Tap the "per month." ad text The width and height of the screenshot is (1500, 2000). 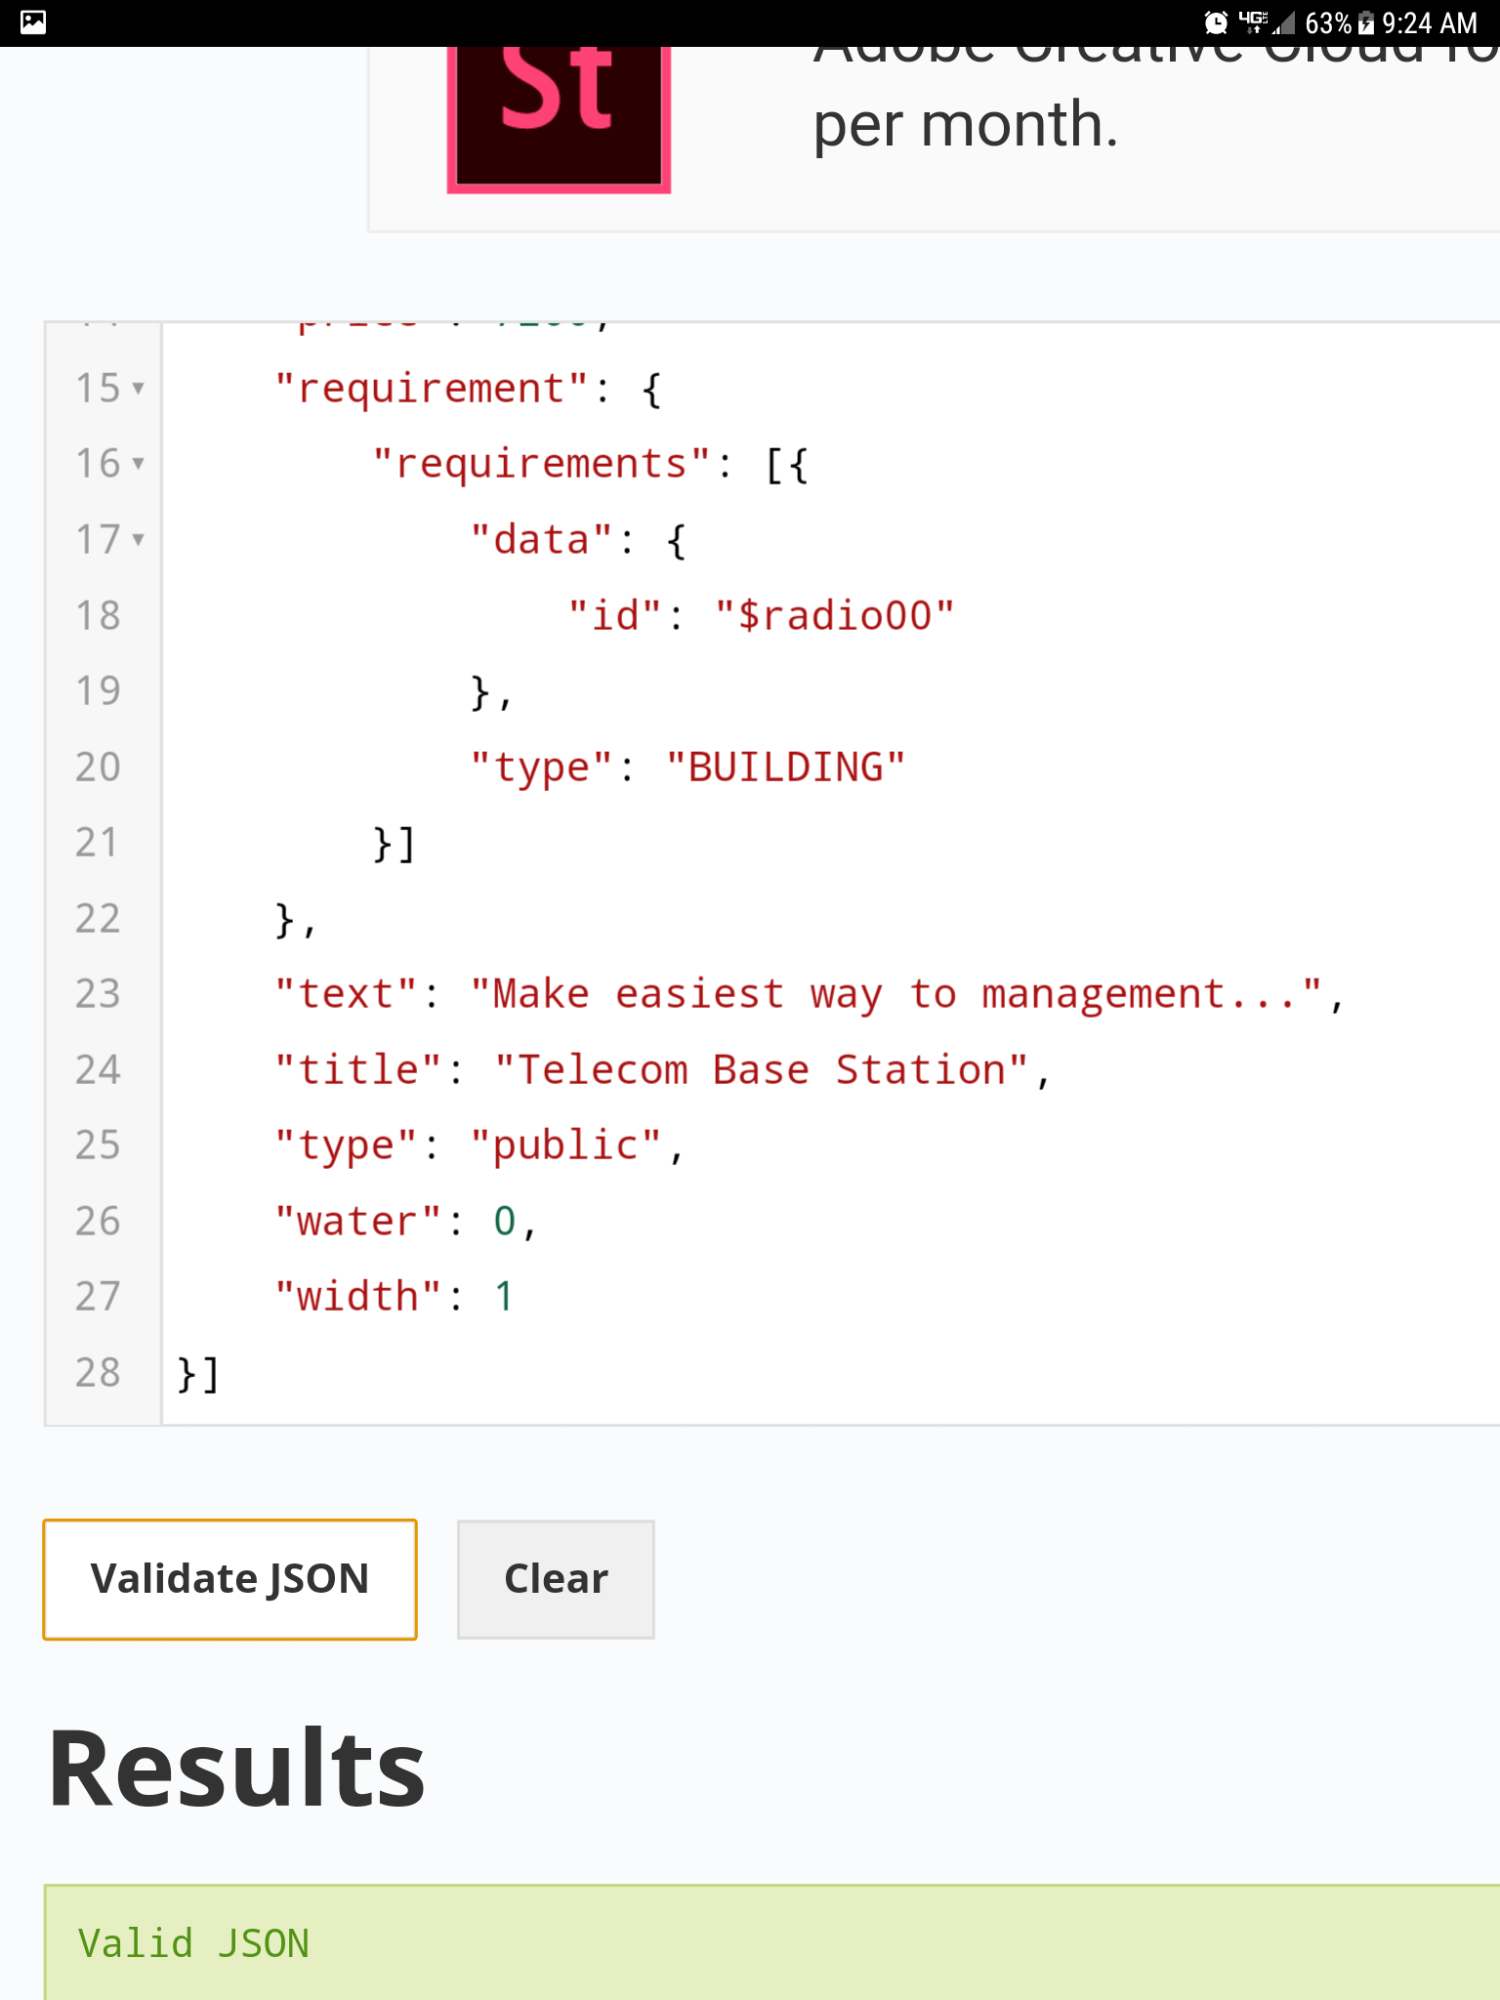(965, 125)
